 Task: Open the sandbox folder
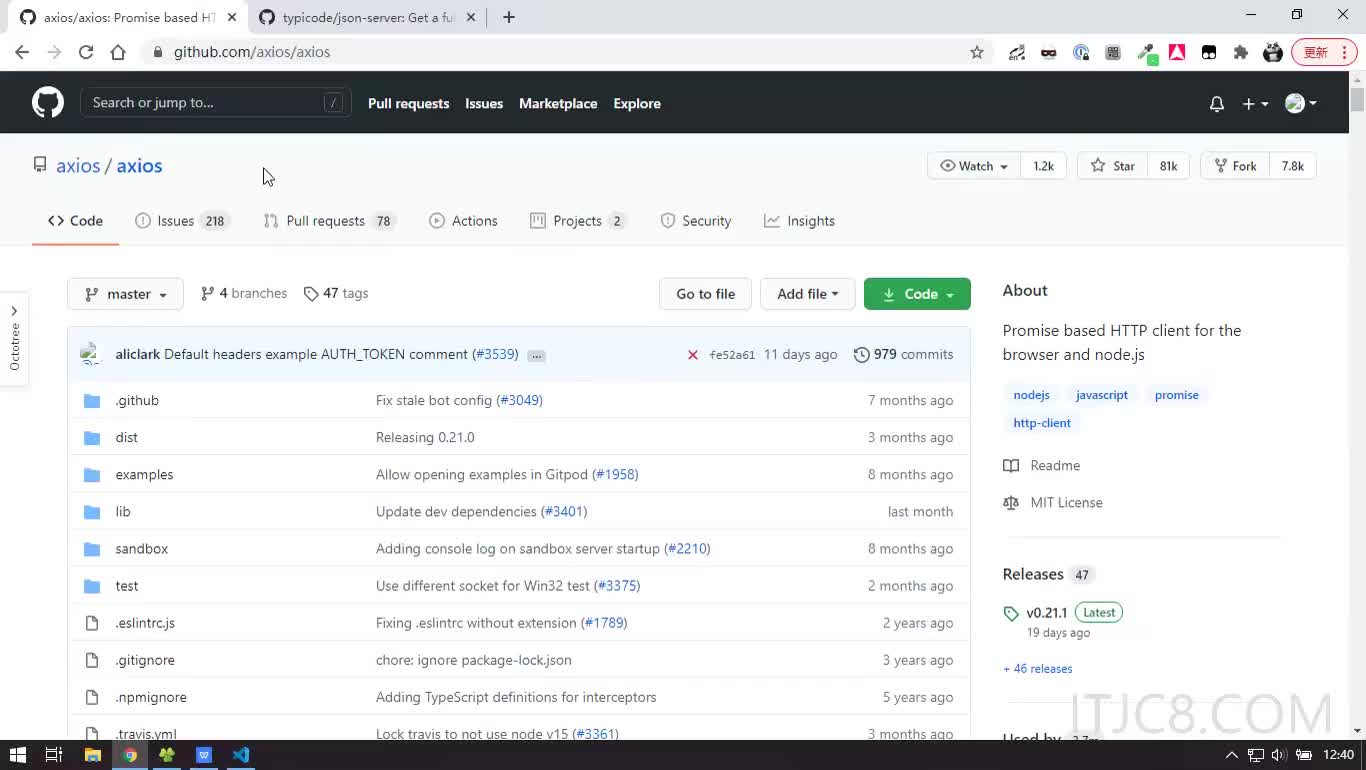[141, 548]
